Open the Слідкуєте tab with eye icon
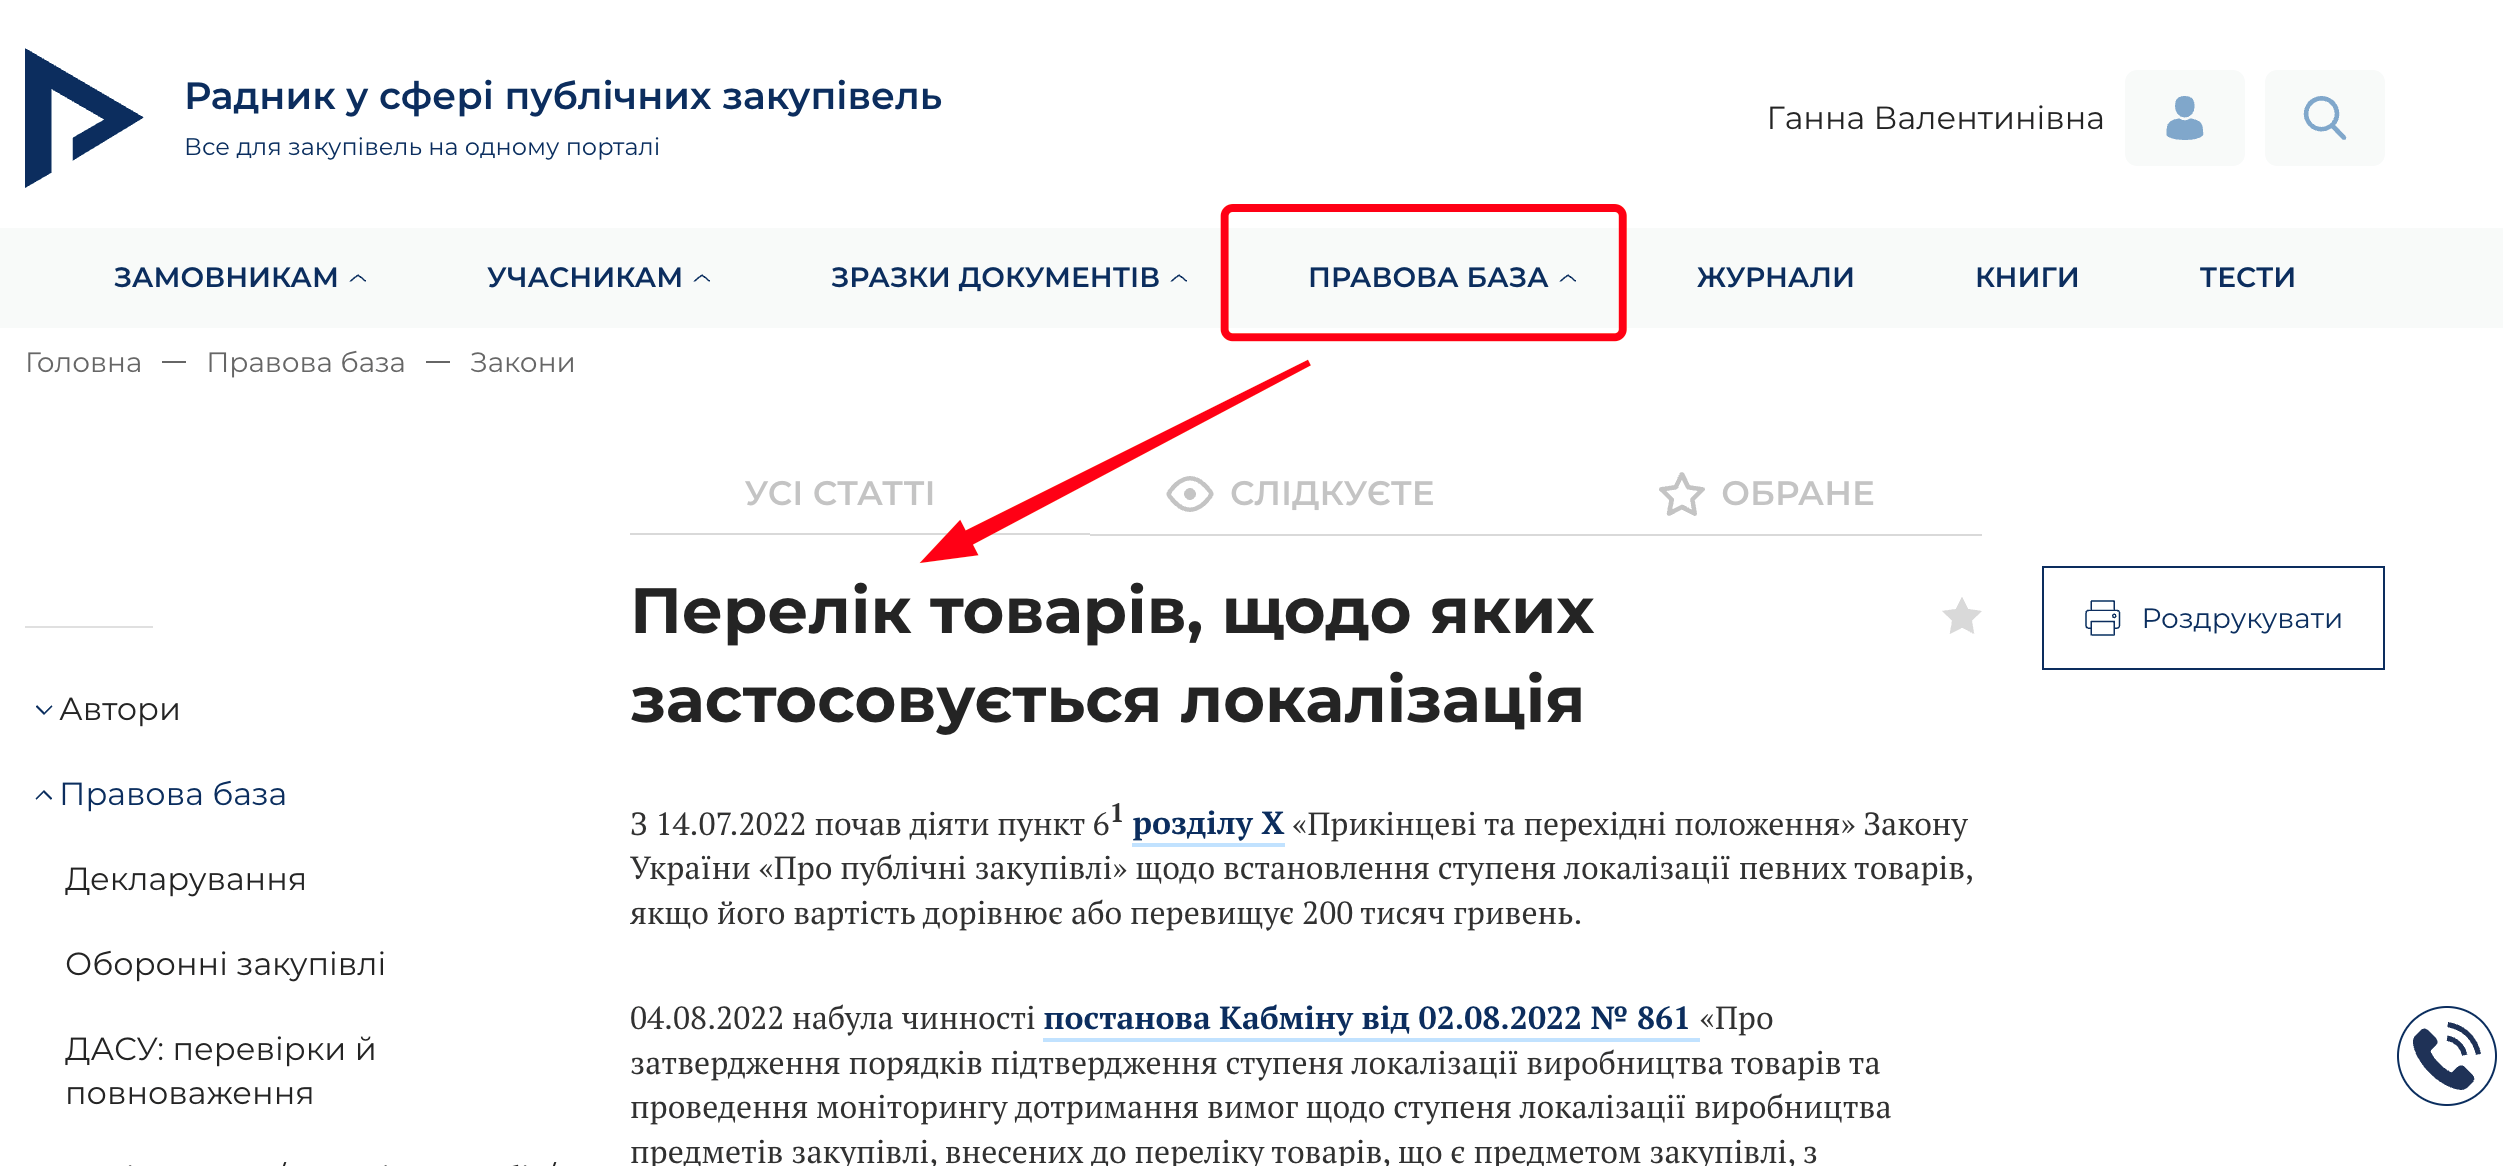Viewport: 2503px width, 1166px height. pyautogui.click(x=1301, y=493)
